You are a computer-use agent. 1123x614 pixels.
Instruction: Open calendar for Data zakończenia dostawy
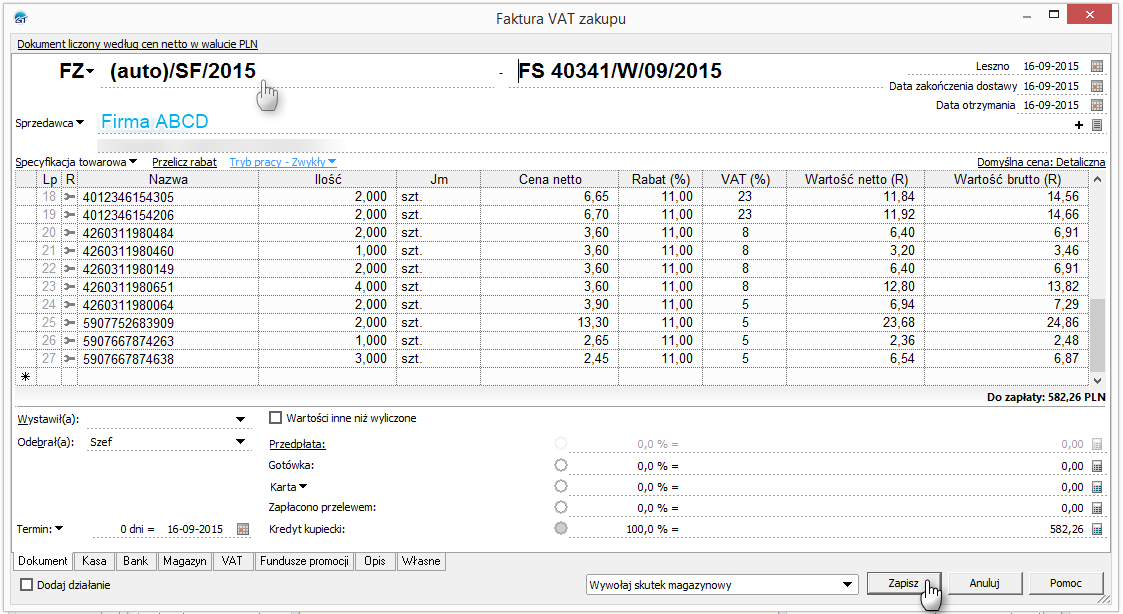[1097, 86]
